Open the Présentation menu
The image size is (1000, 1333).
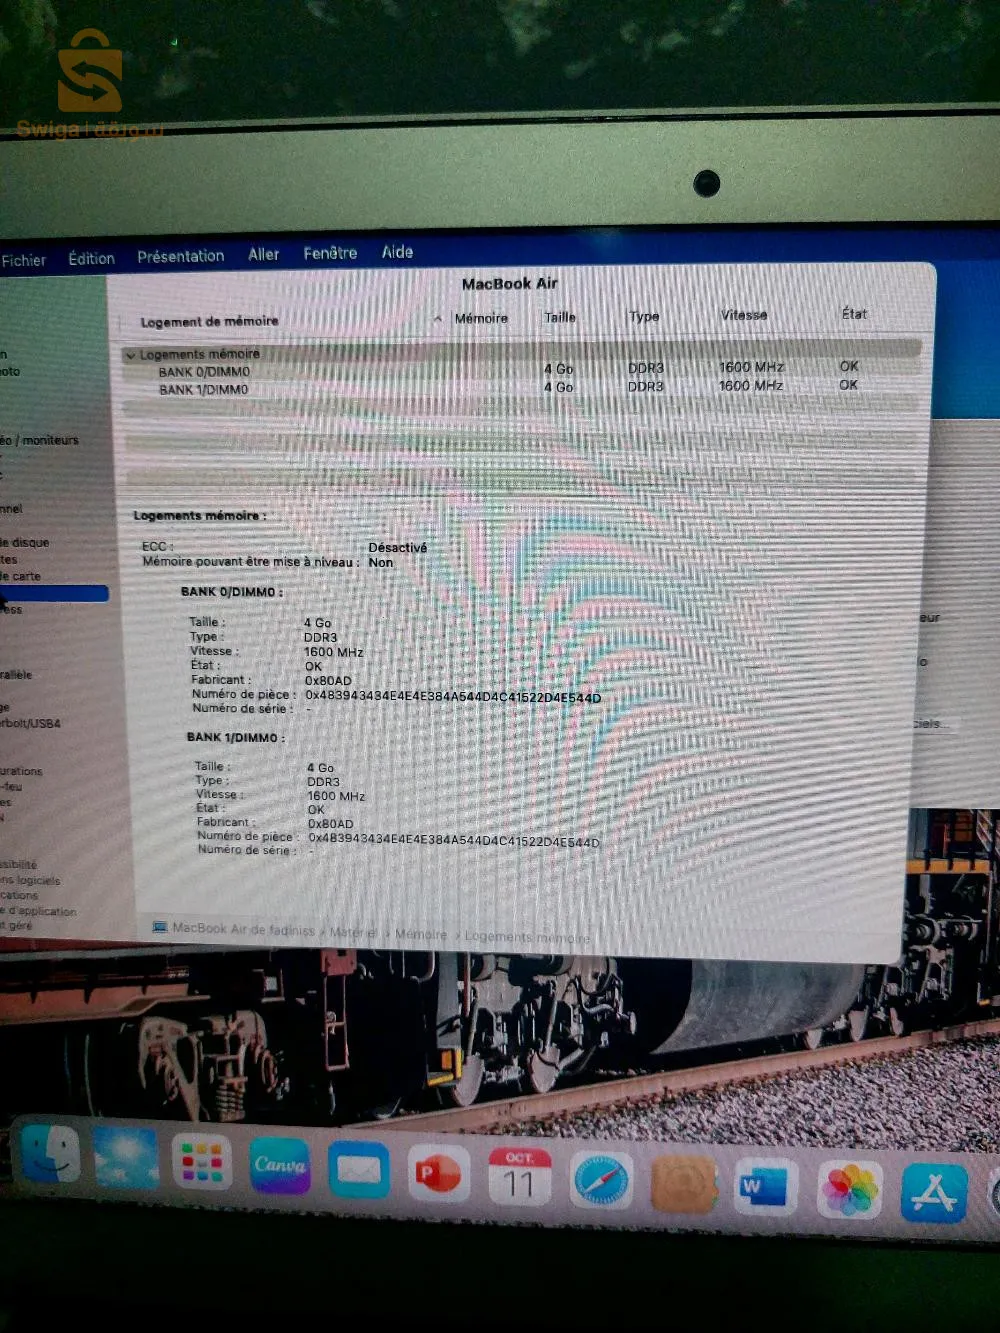pos(181,256)
